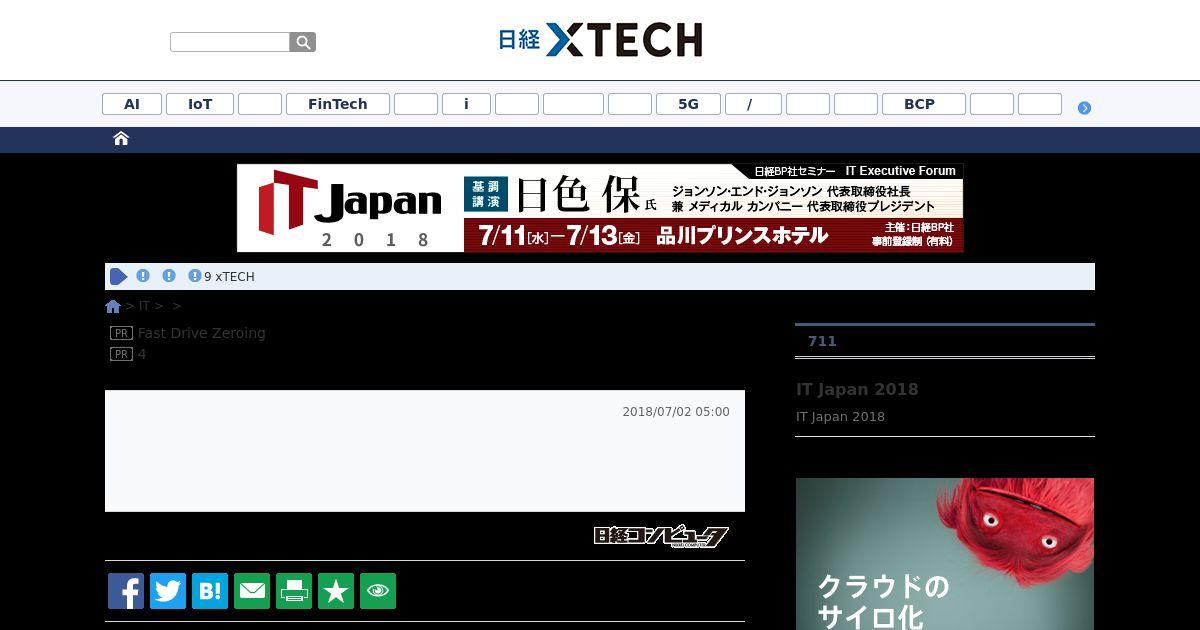Image resolution: width=1200 pixels, height=630 pixels.
Task: Click the article date 2018/07/02 05:00
Action: (x=676, y=412)
